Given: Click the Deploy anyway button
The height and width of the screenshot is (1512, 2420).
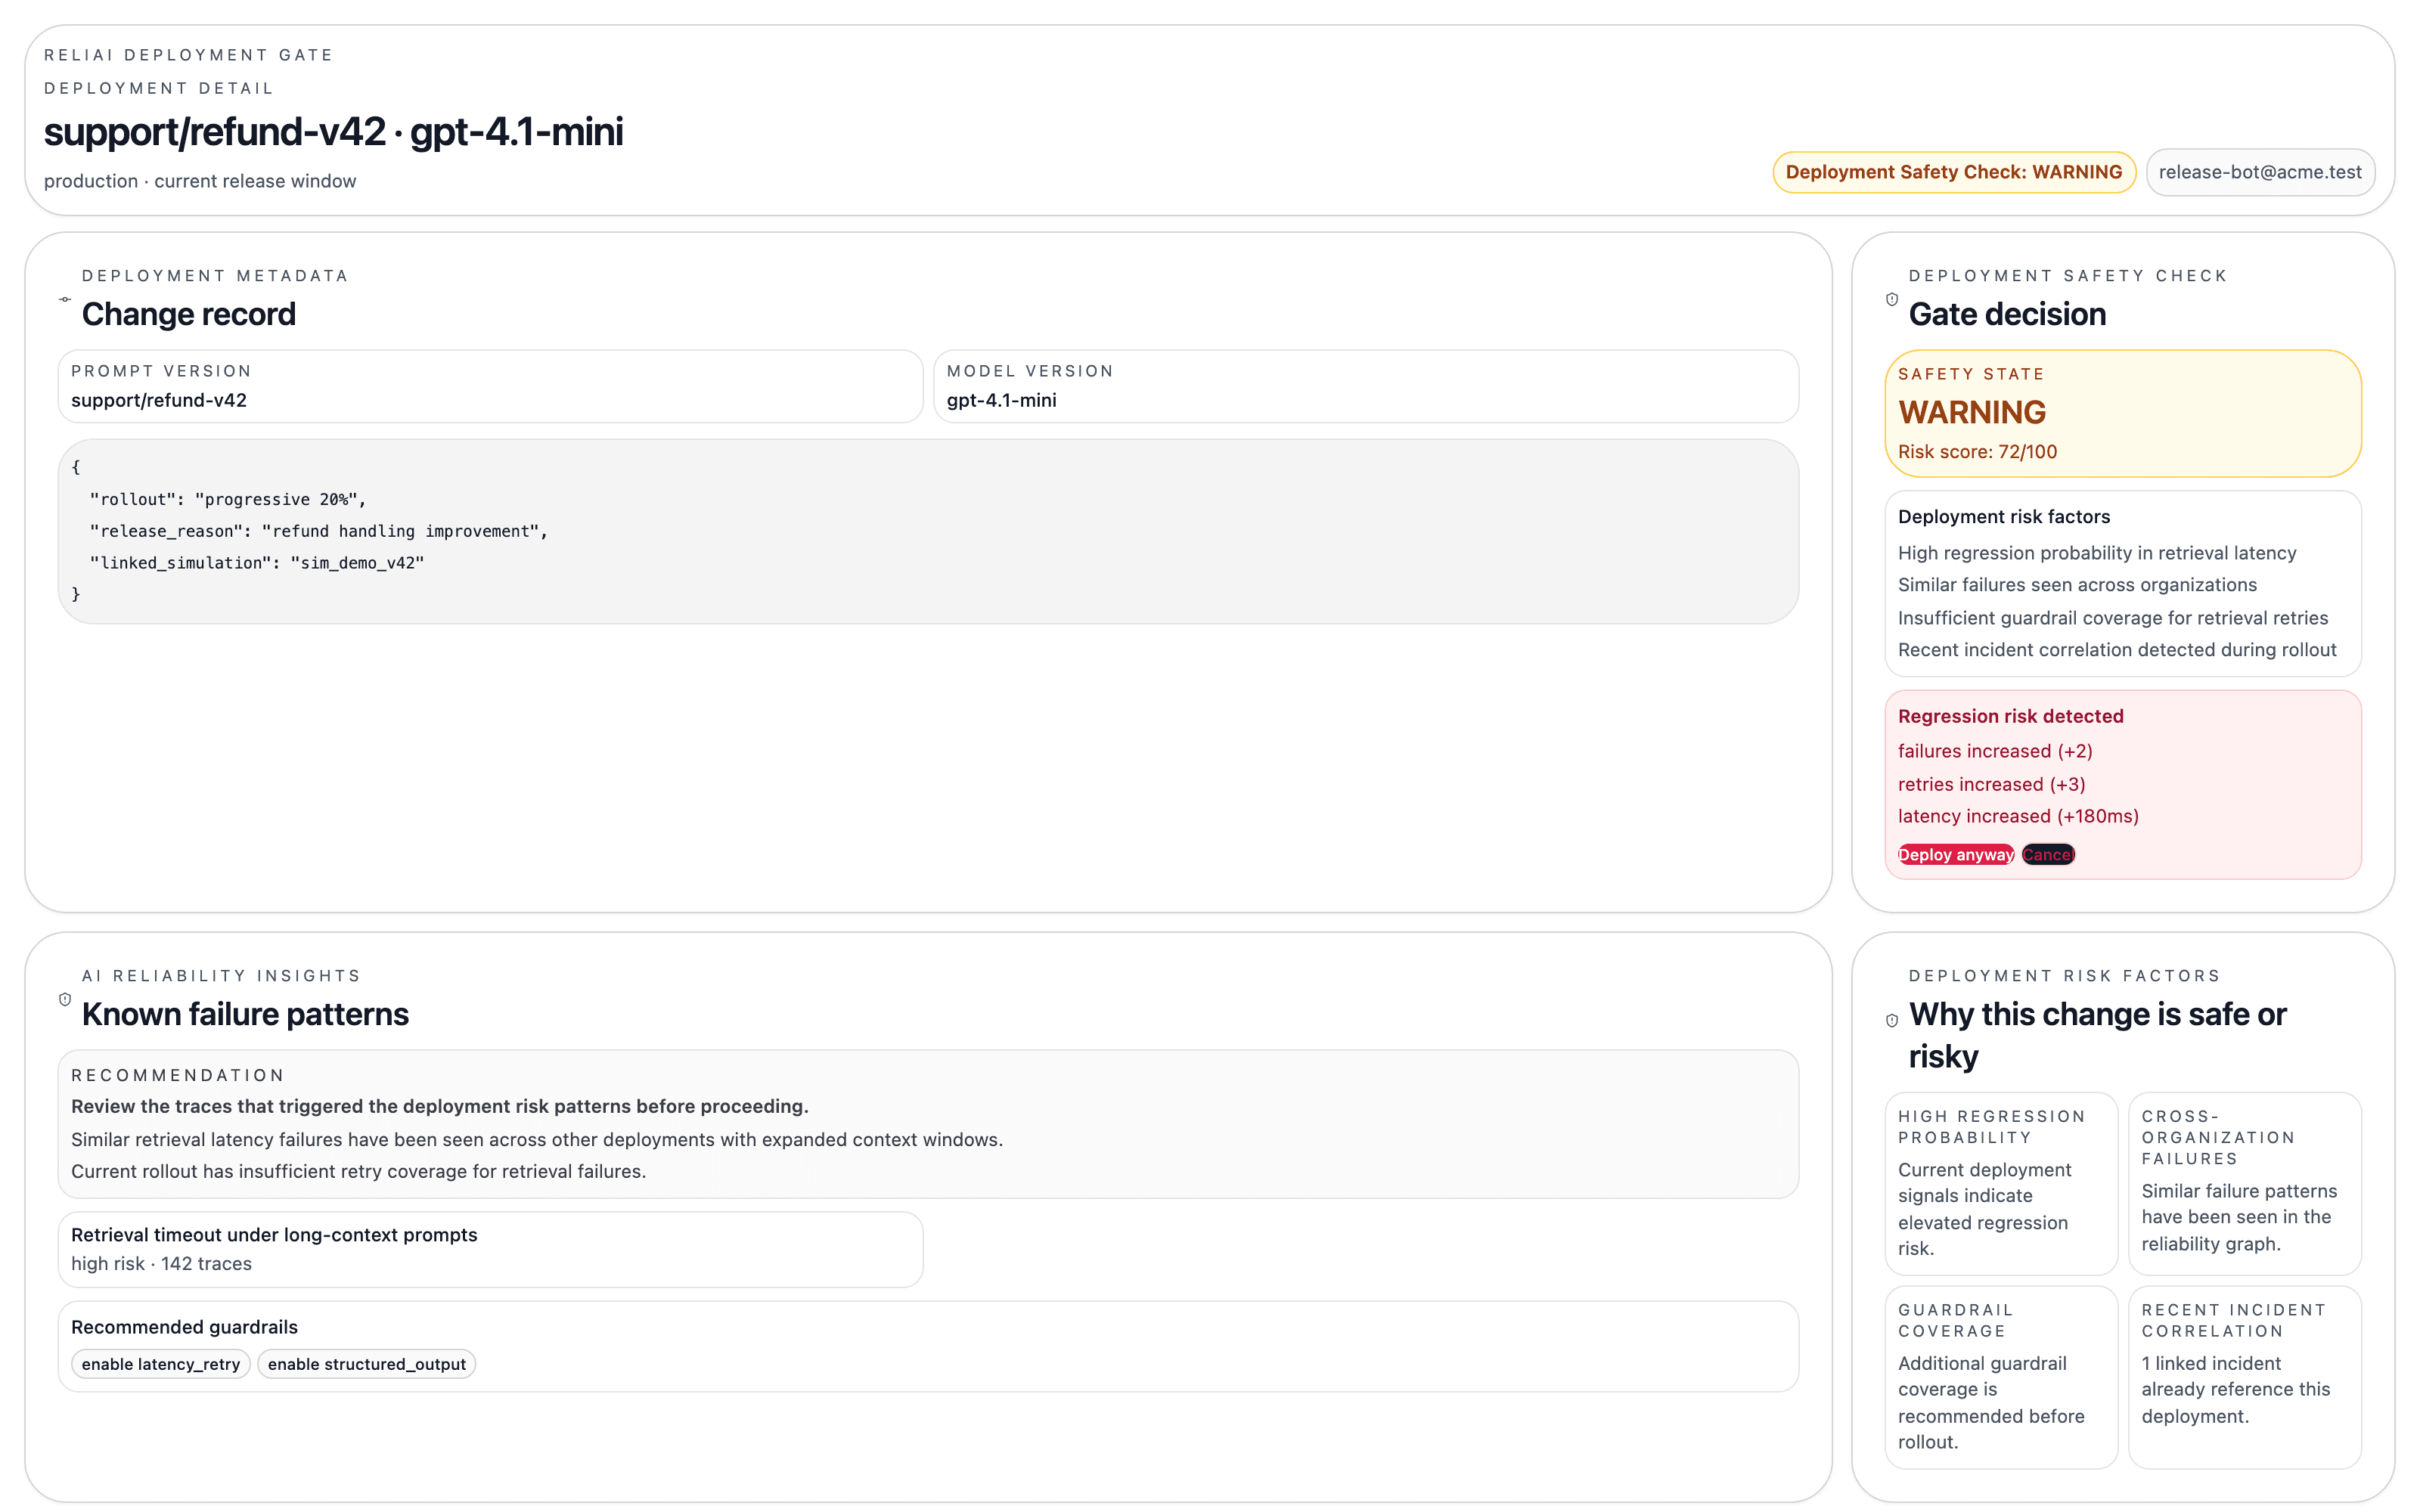Looking at the screenshot, I should coord(1955,854).
